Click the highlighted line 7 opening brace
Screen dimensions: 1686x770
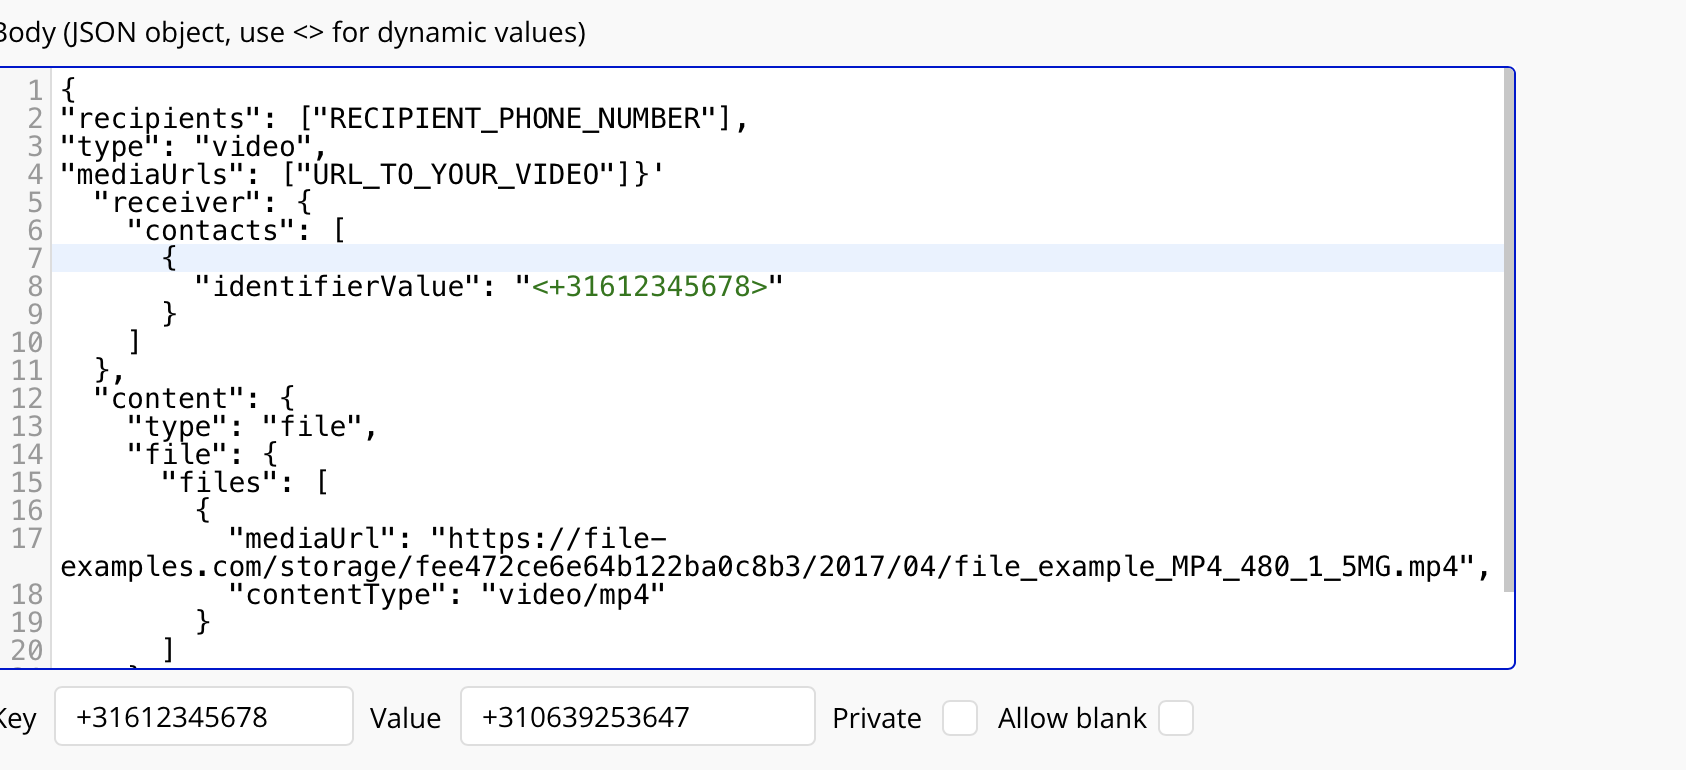pos(169,259)
